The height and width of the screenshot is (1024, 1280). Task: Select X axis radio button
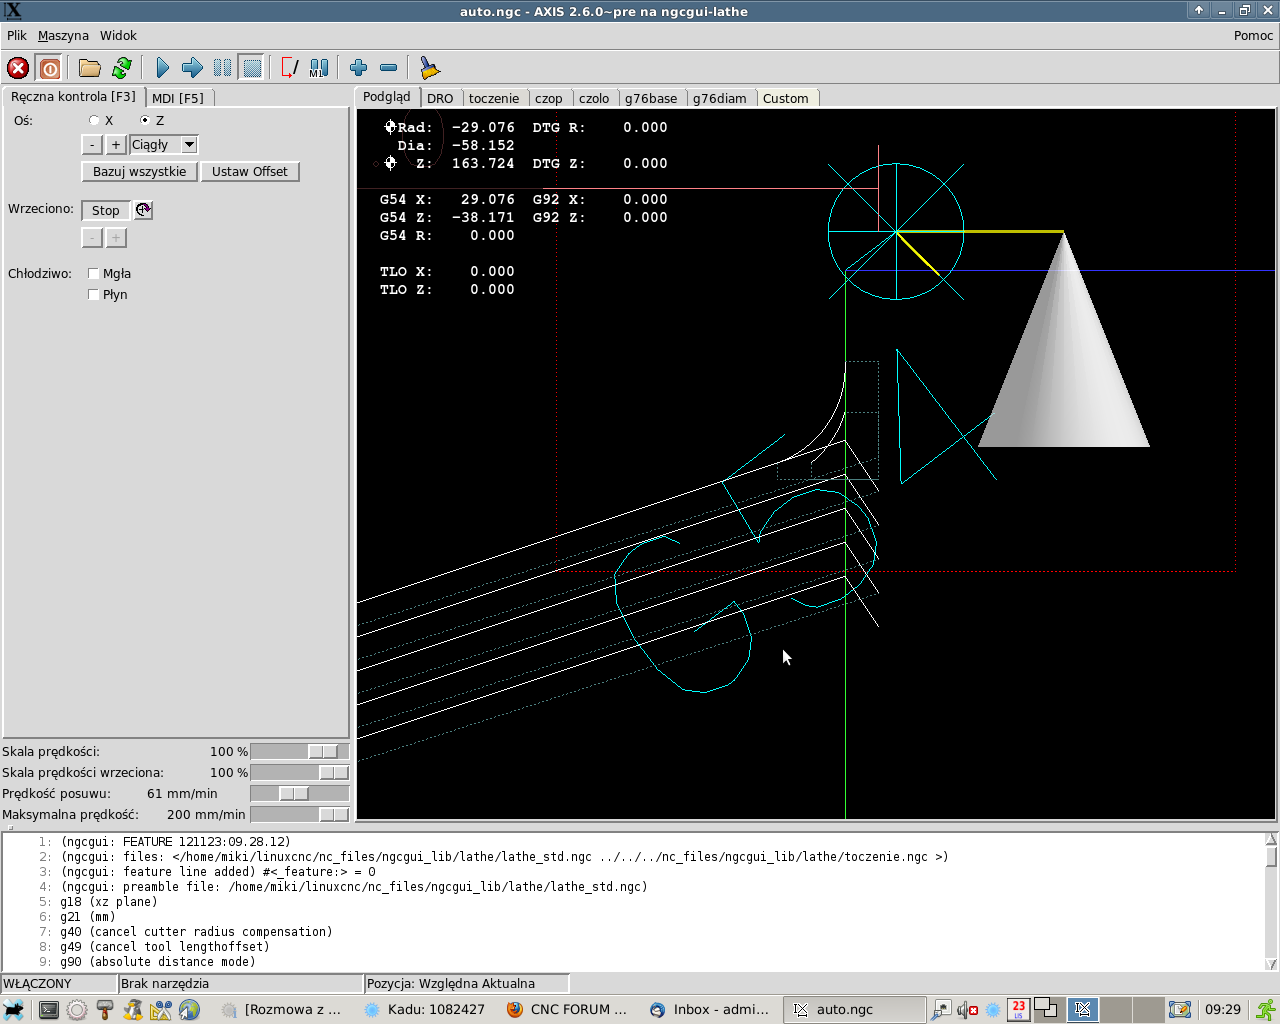94,120
